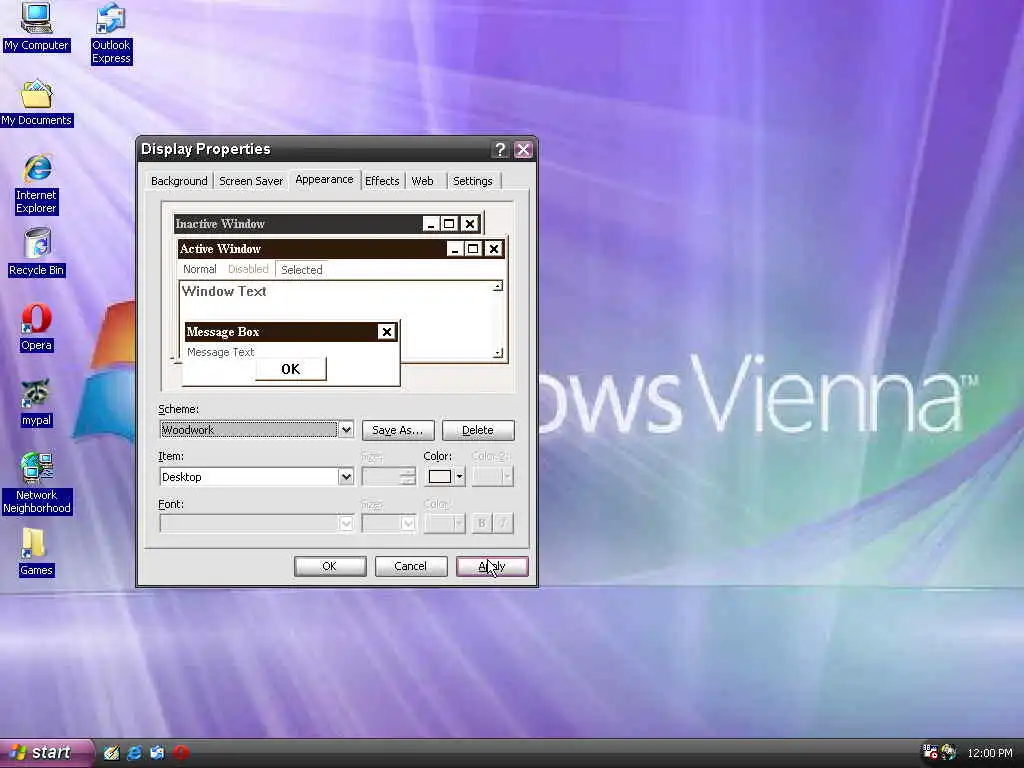Select the Outlook Express desktop icon

pyautogui.click(x=111, y=34)
